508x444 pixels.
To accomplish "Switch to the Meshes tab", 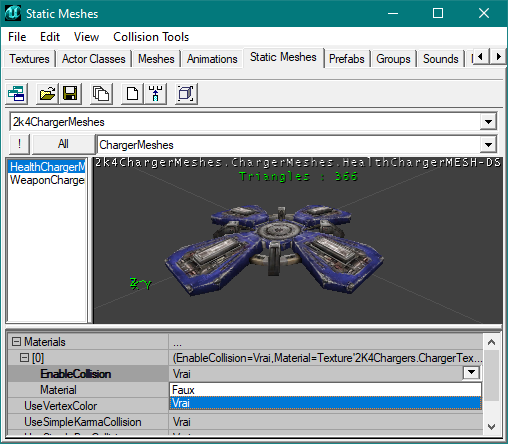I will click(156, 59).
